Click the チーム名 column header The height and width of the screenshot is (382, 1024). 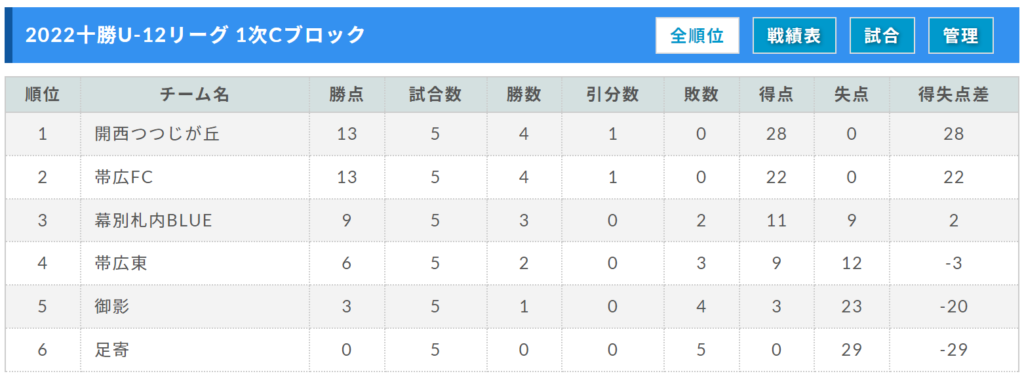click(195, 95)
